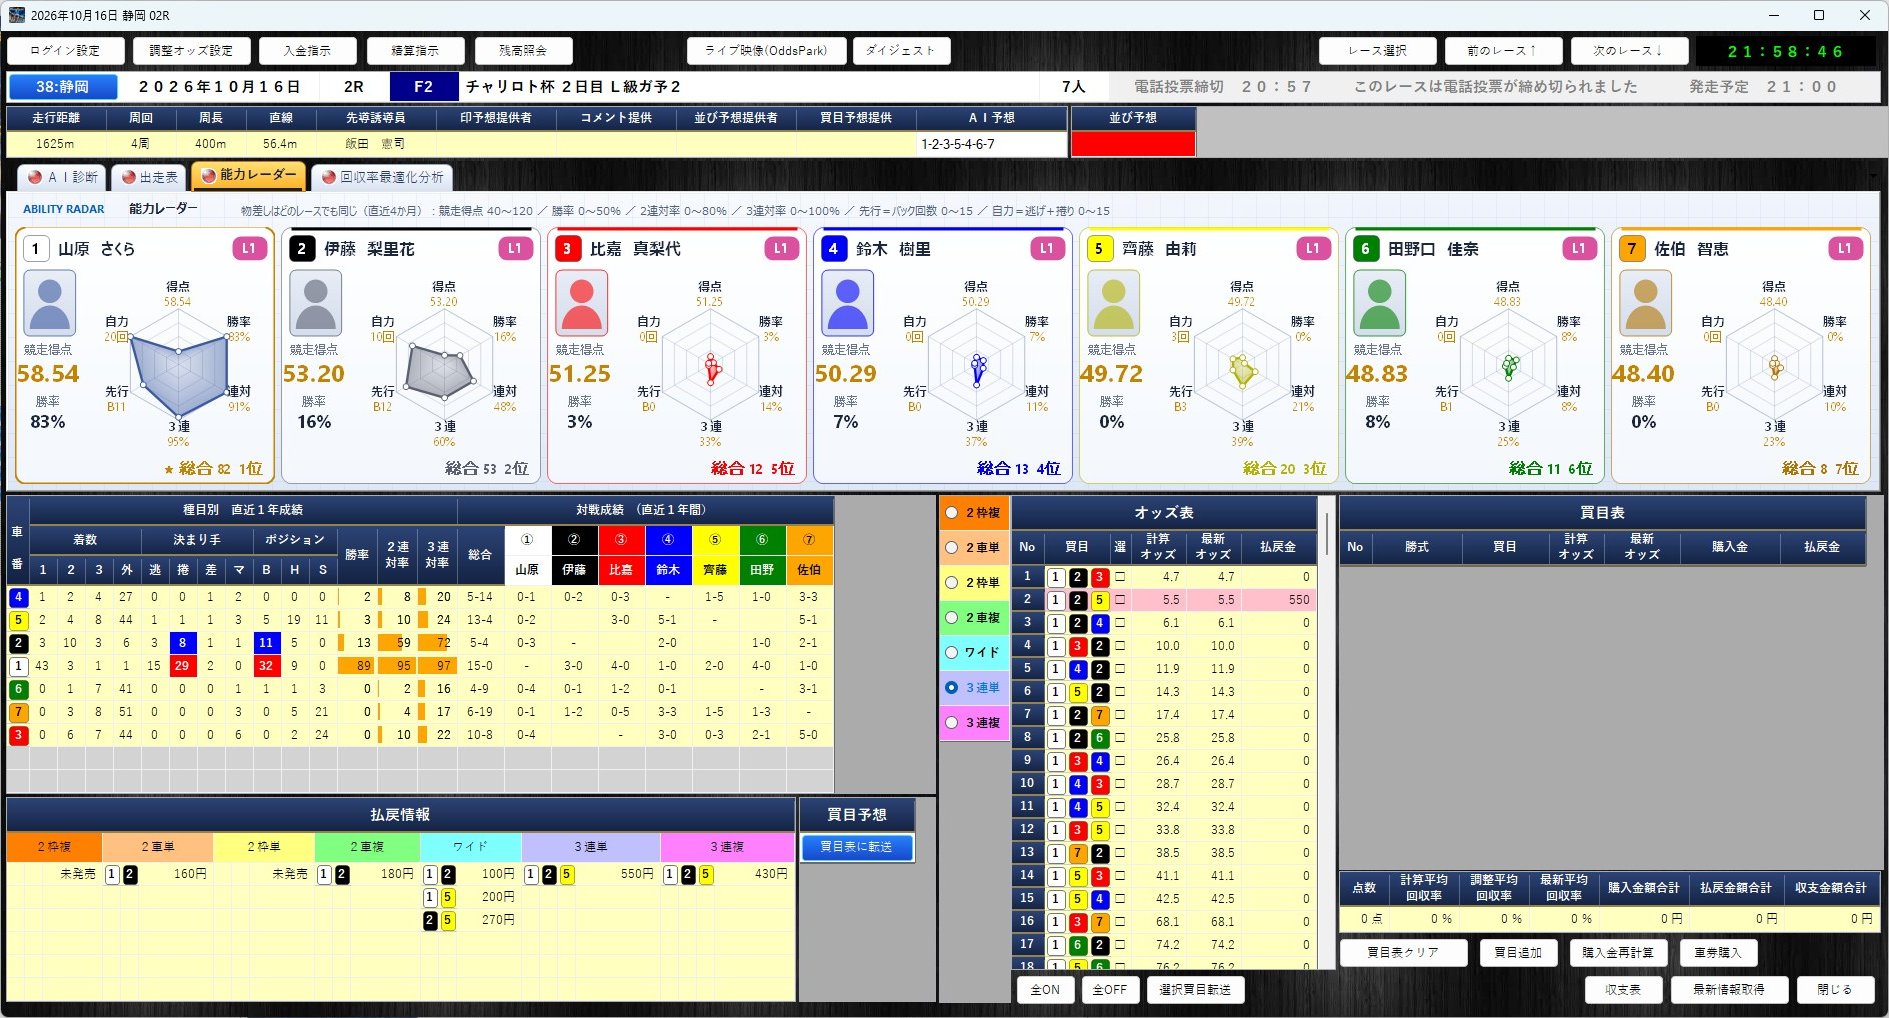Screen dimensions: 1889x1018
Task: Click 山原 さくら rider avatar icon
Action: tap(49, 303)
